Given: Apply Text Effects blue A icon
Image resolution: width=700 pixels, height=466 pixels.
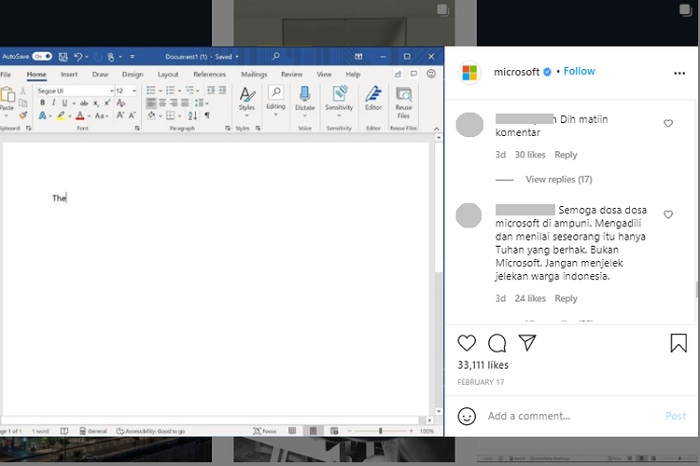Looking at the screenshot, I should [x=42, y=116].
